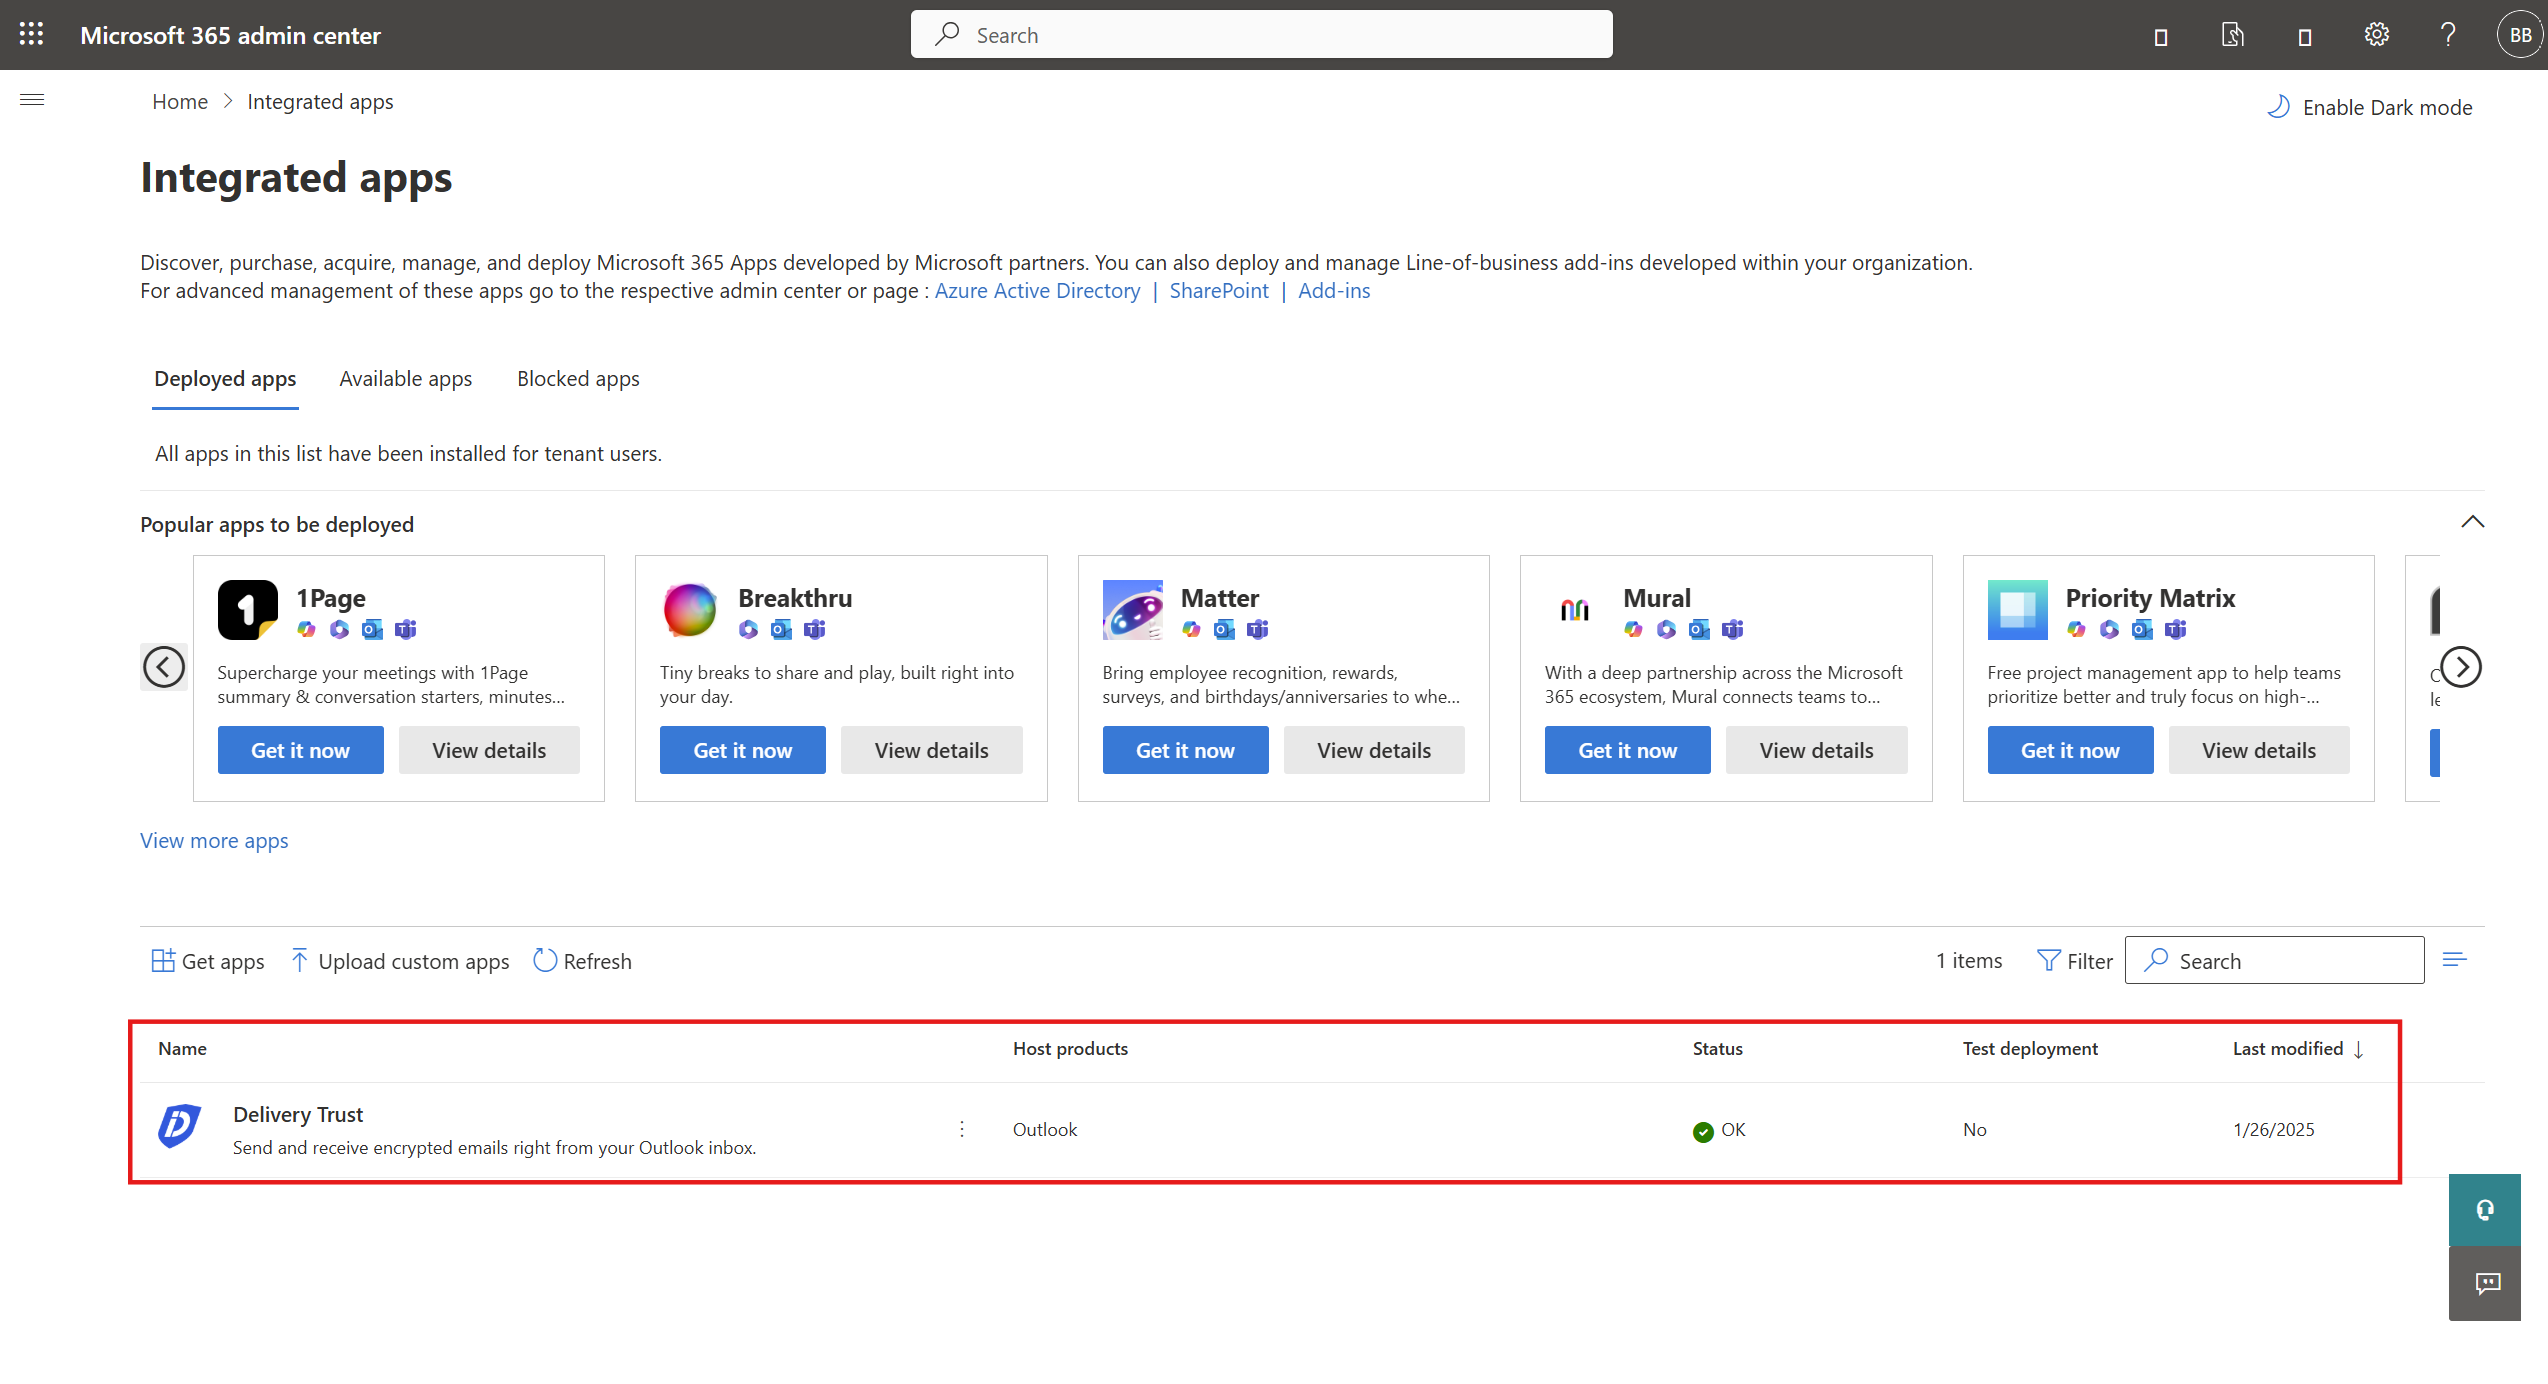Open the SharePoint admin link
Image resolution: width=2548 pixels, height=1384 pixels.
pos(1219,291)
